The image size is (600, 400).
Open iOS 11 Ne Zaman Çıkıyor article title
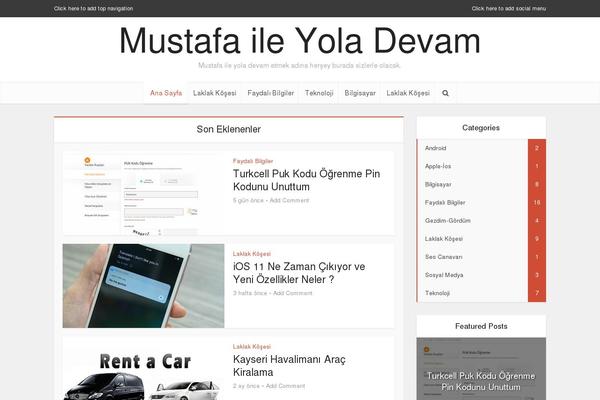point(299,273)
